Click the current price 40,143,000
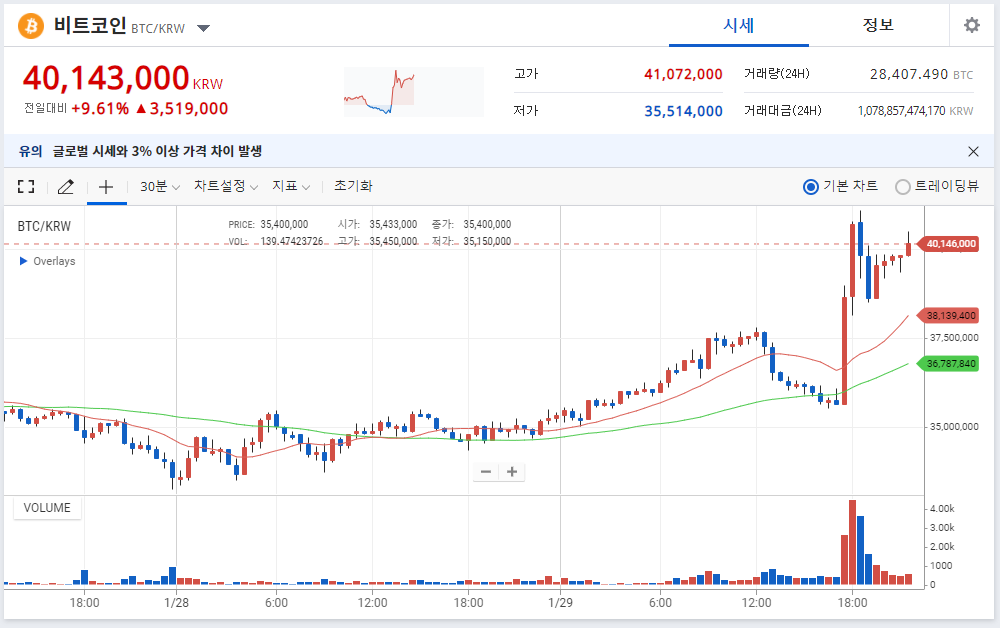The image size is (1000, 628). [106, 78]
